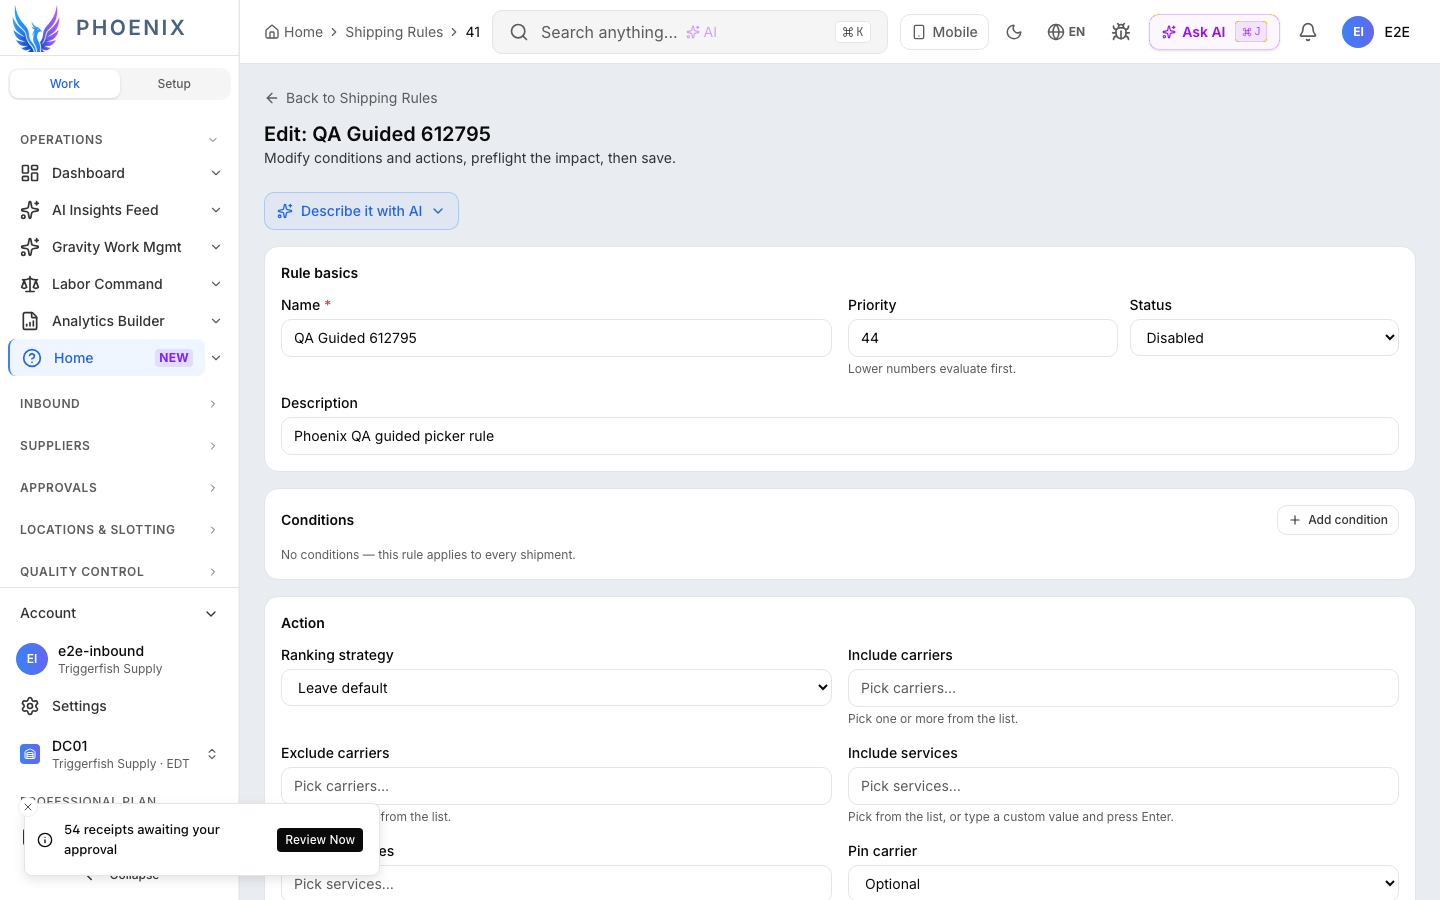The width and height of the screenshot is (1440, 900).
Task: Toggle dark mode moon icon
Action: [x=1014, y=32]
